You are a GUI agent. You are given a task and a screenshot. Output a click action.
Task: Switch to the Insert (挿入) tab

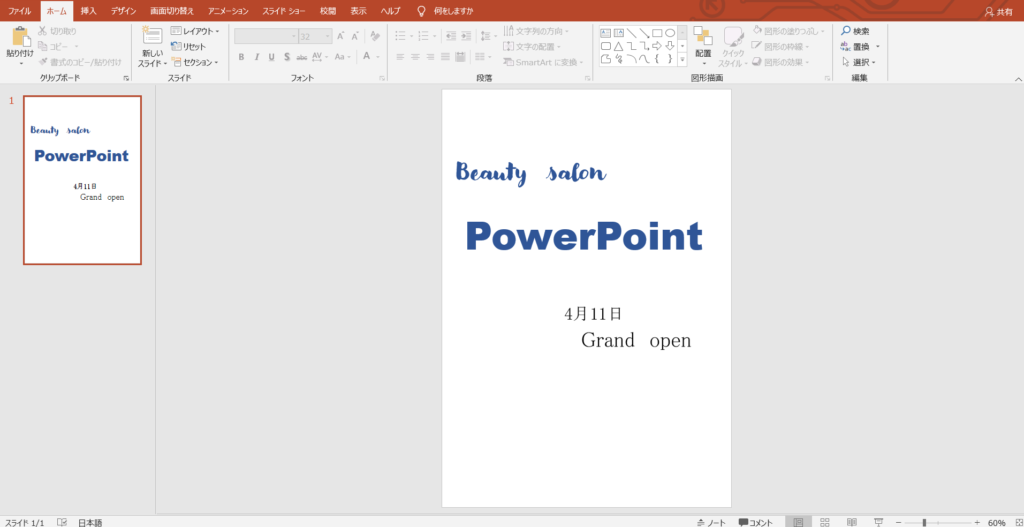coord(88,11)
